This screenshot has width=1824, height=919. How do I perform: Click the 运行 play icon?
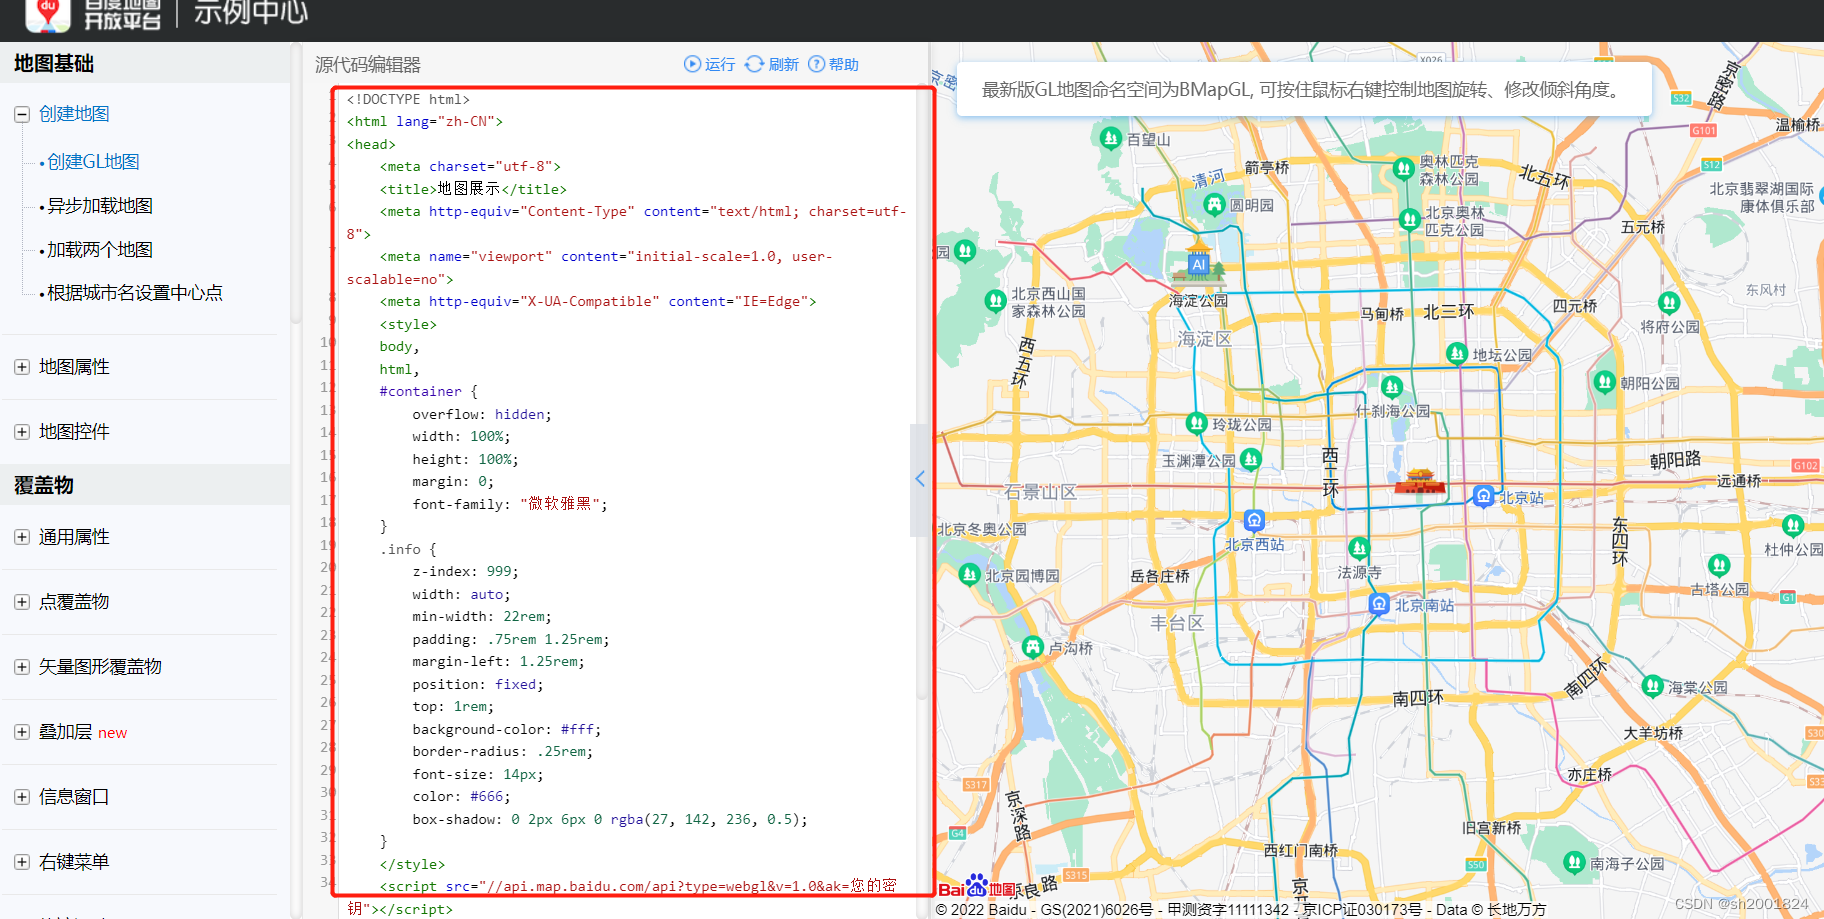(x=692, y=64)
